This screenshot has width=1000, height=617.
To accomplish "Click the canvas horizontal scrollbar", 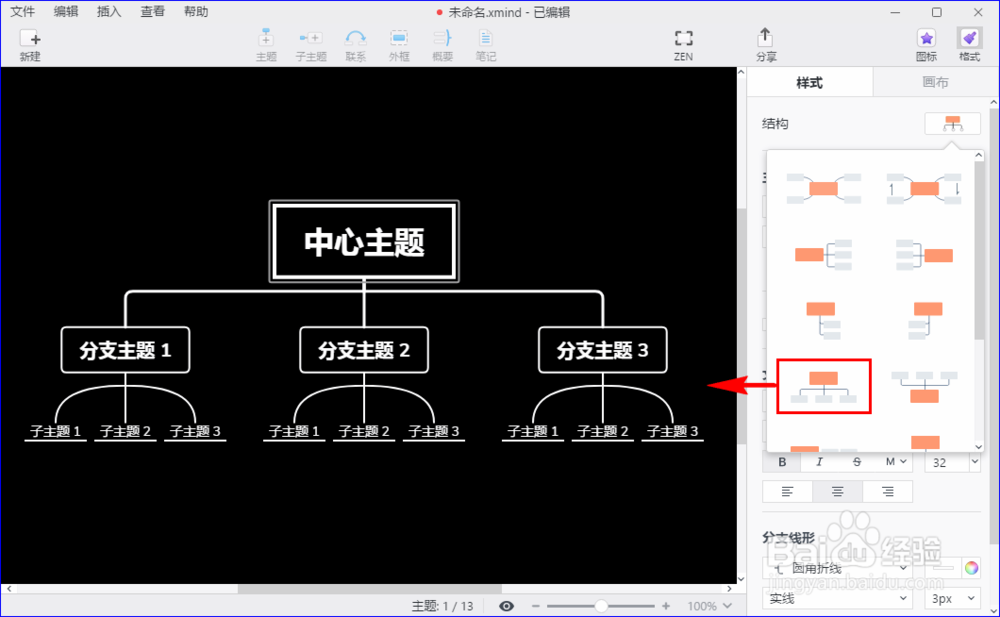I will 370,588.
